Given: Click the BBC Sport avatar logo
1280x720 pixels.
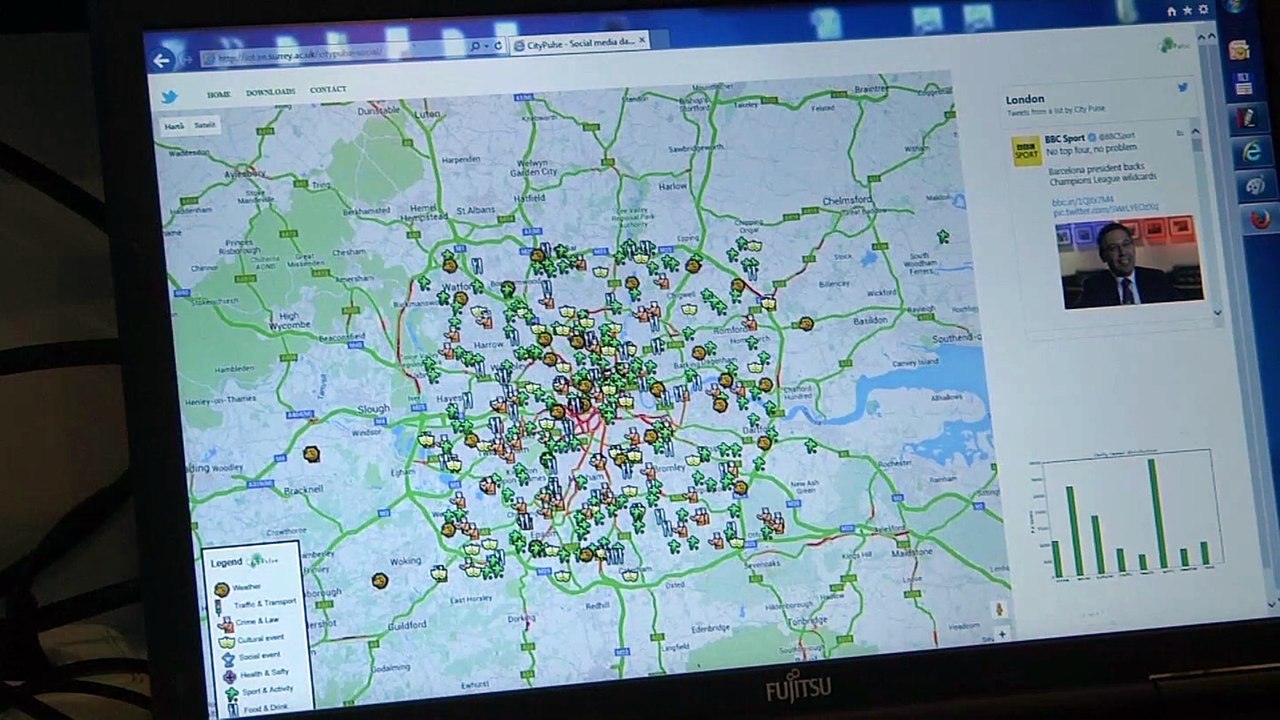Looking at the screenshot, I should [x=1026, y=151].
